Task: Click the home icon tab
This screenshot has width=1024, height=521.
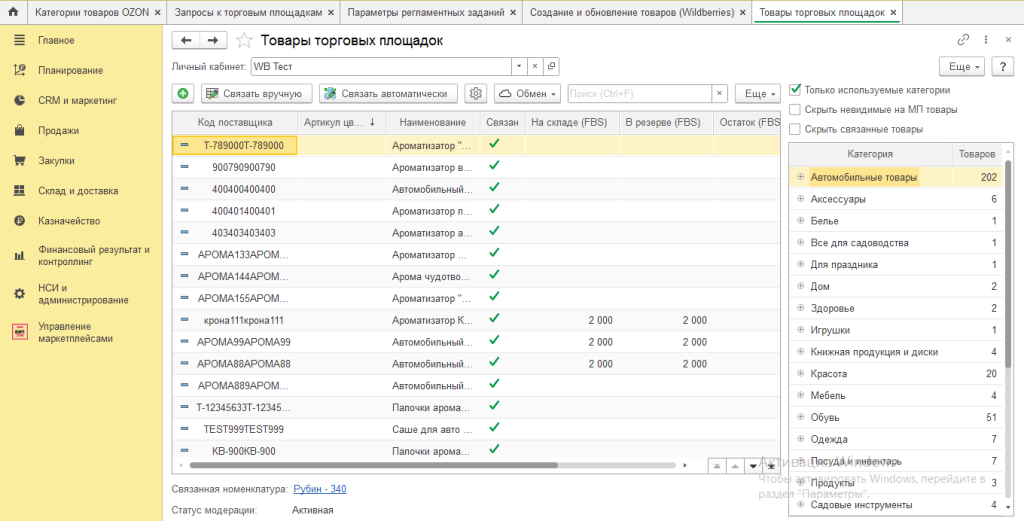Action: pos(13,13)
